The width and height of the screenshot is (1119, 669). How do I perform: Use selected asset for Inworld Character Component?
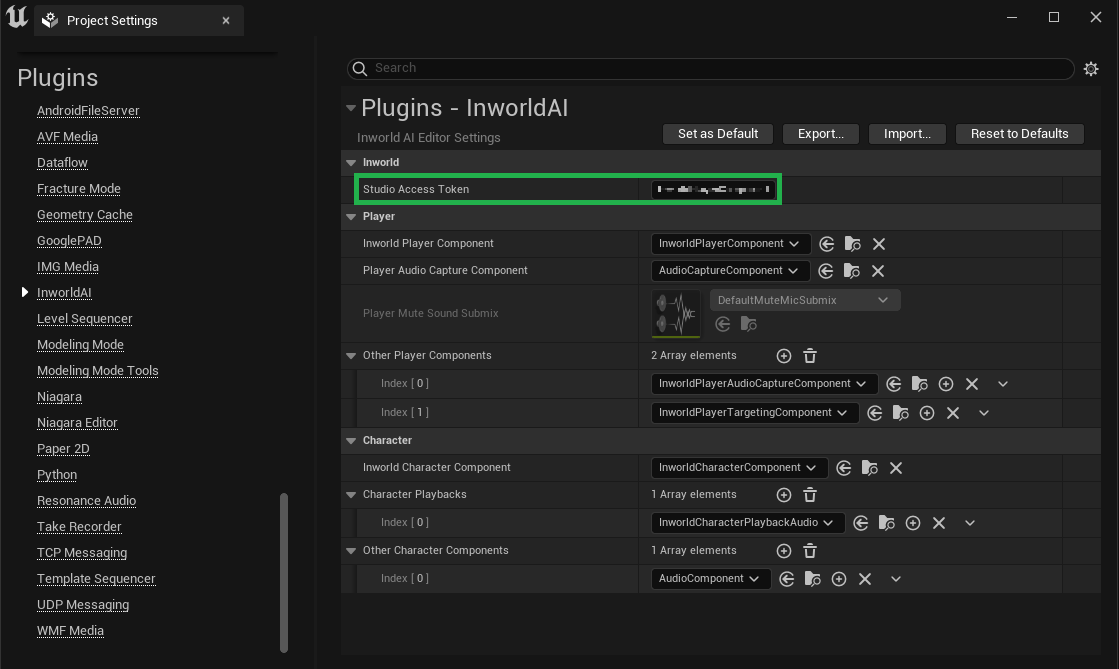[x=844, y=468]
